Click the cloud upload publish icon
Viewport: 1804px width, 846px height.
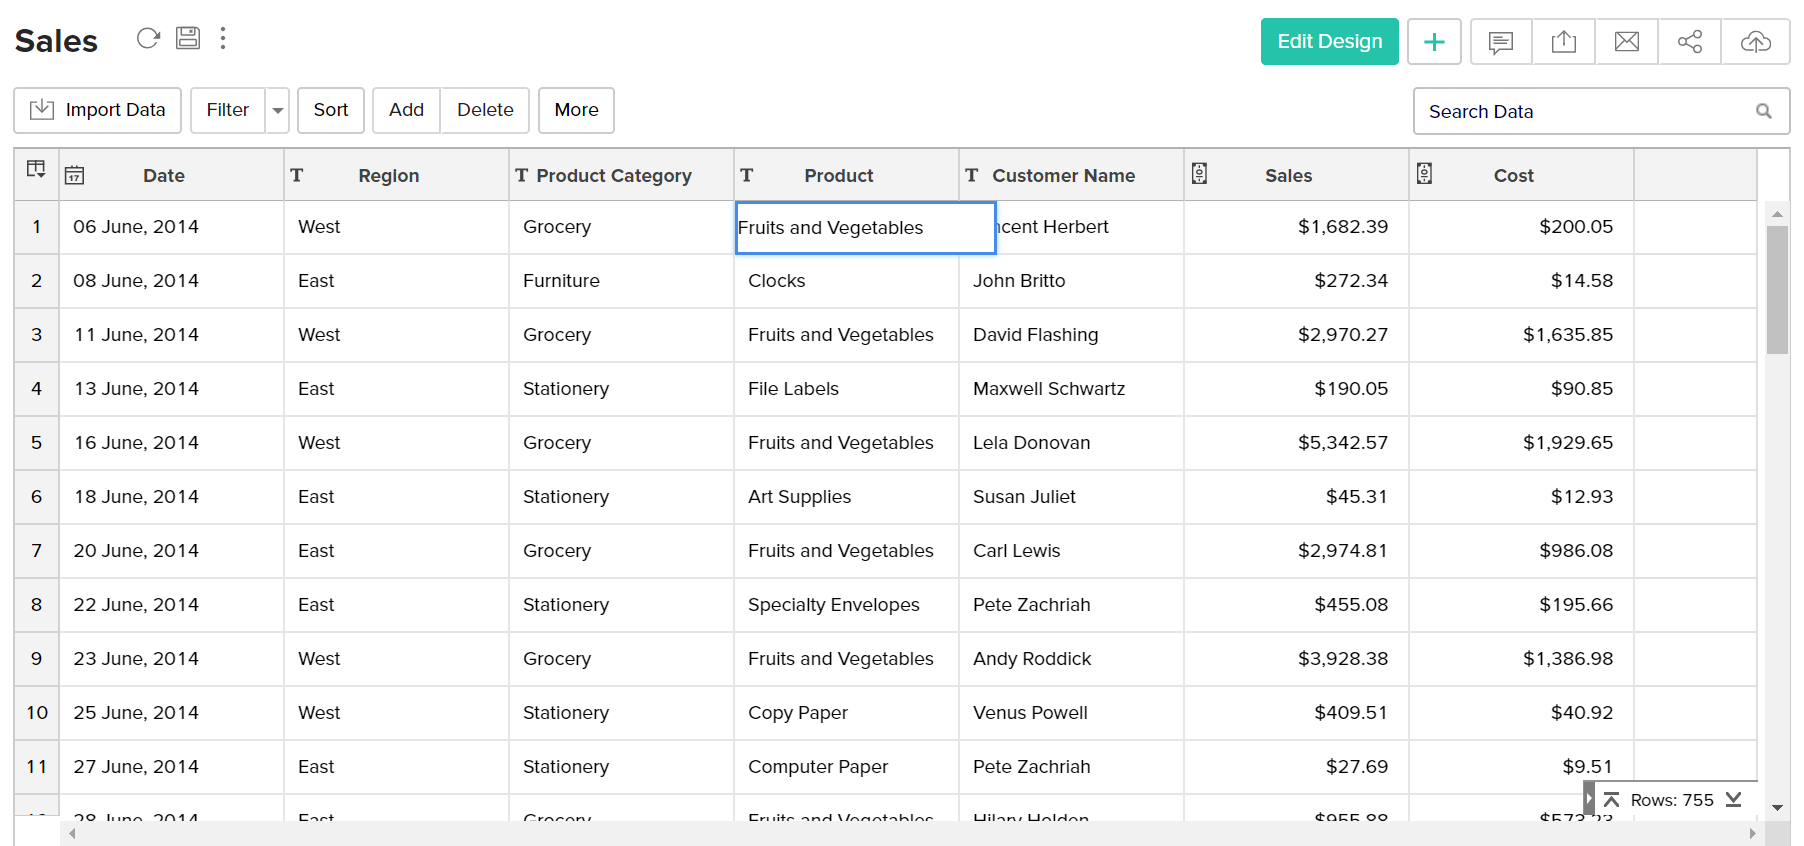coord(1755,41)
